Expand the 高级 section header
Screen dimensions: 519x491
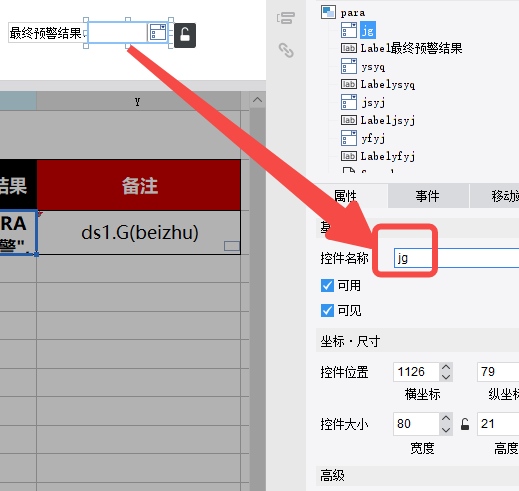(417, 476)
